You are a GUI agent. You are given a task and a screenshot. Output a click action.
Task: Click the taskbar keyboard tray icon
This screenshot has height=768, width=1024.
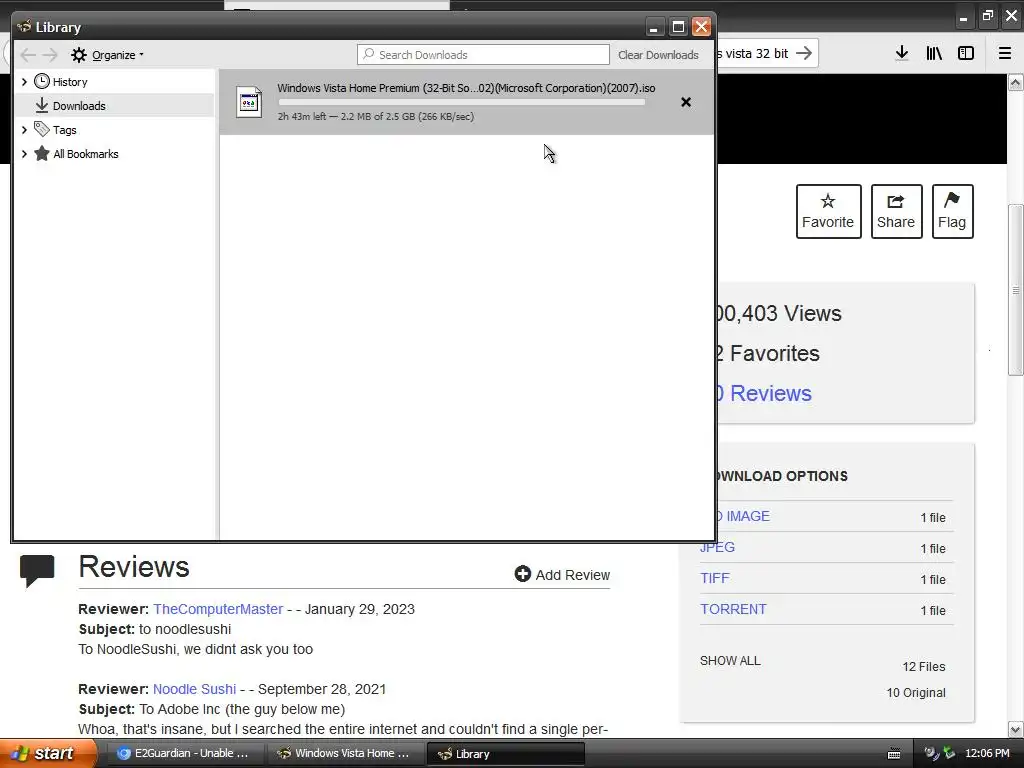(894, 754)
